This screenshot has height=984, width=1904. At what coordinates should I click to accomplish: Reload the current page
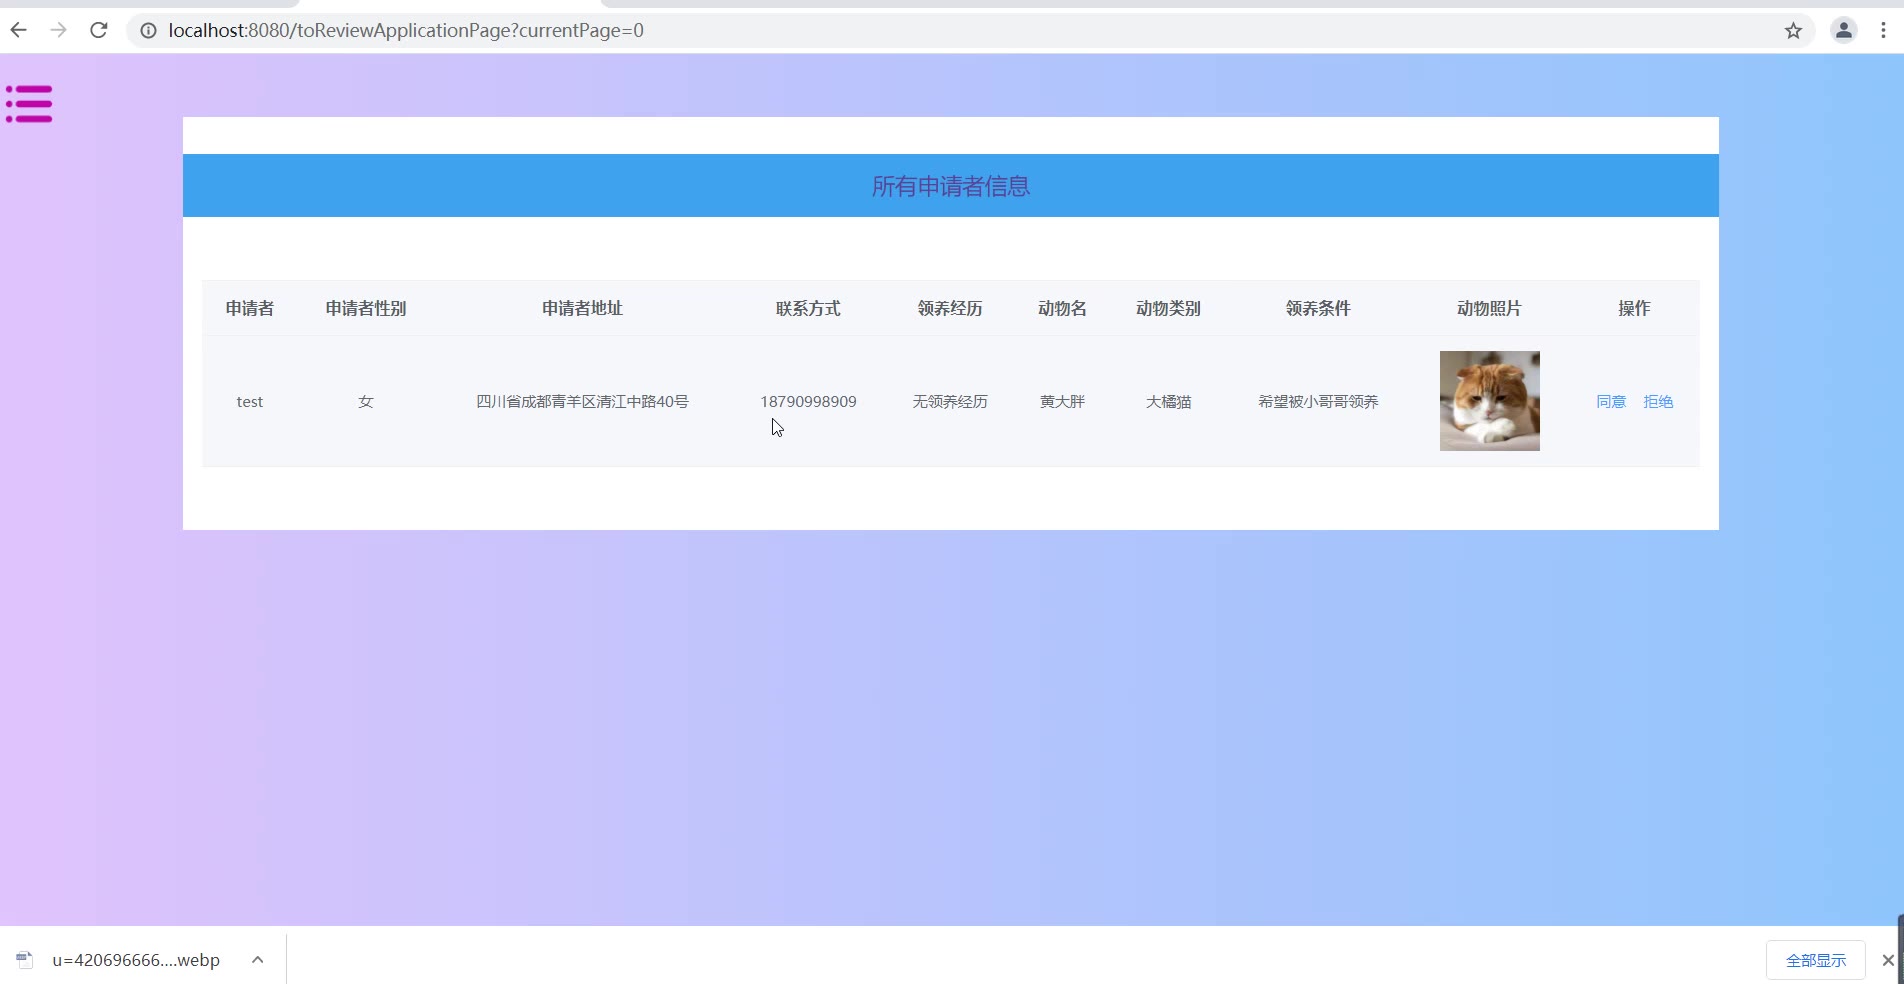point(98,30)
